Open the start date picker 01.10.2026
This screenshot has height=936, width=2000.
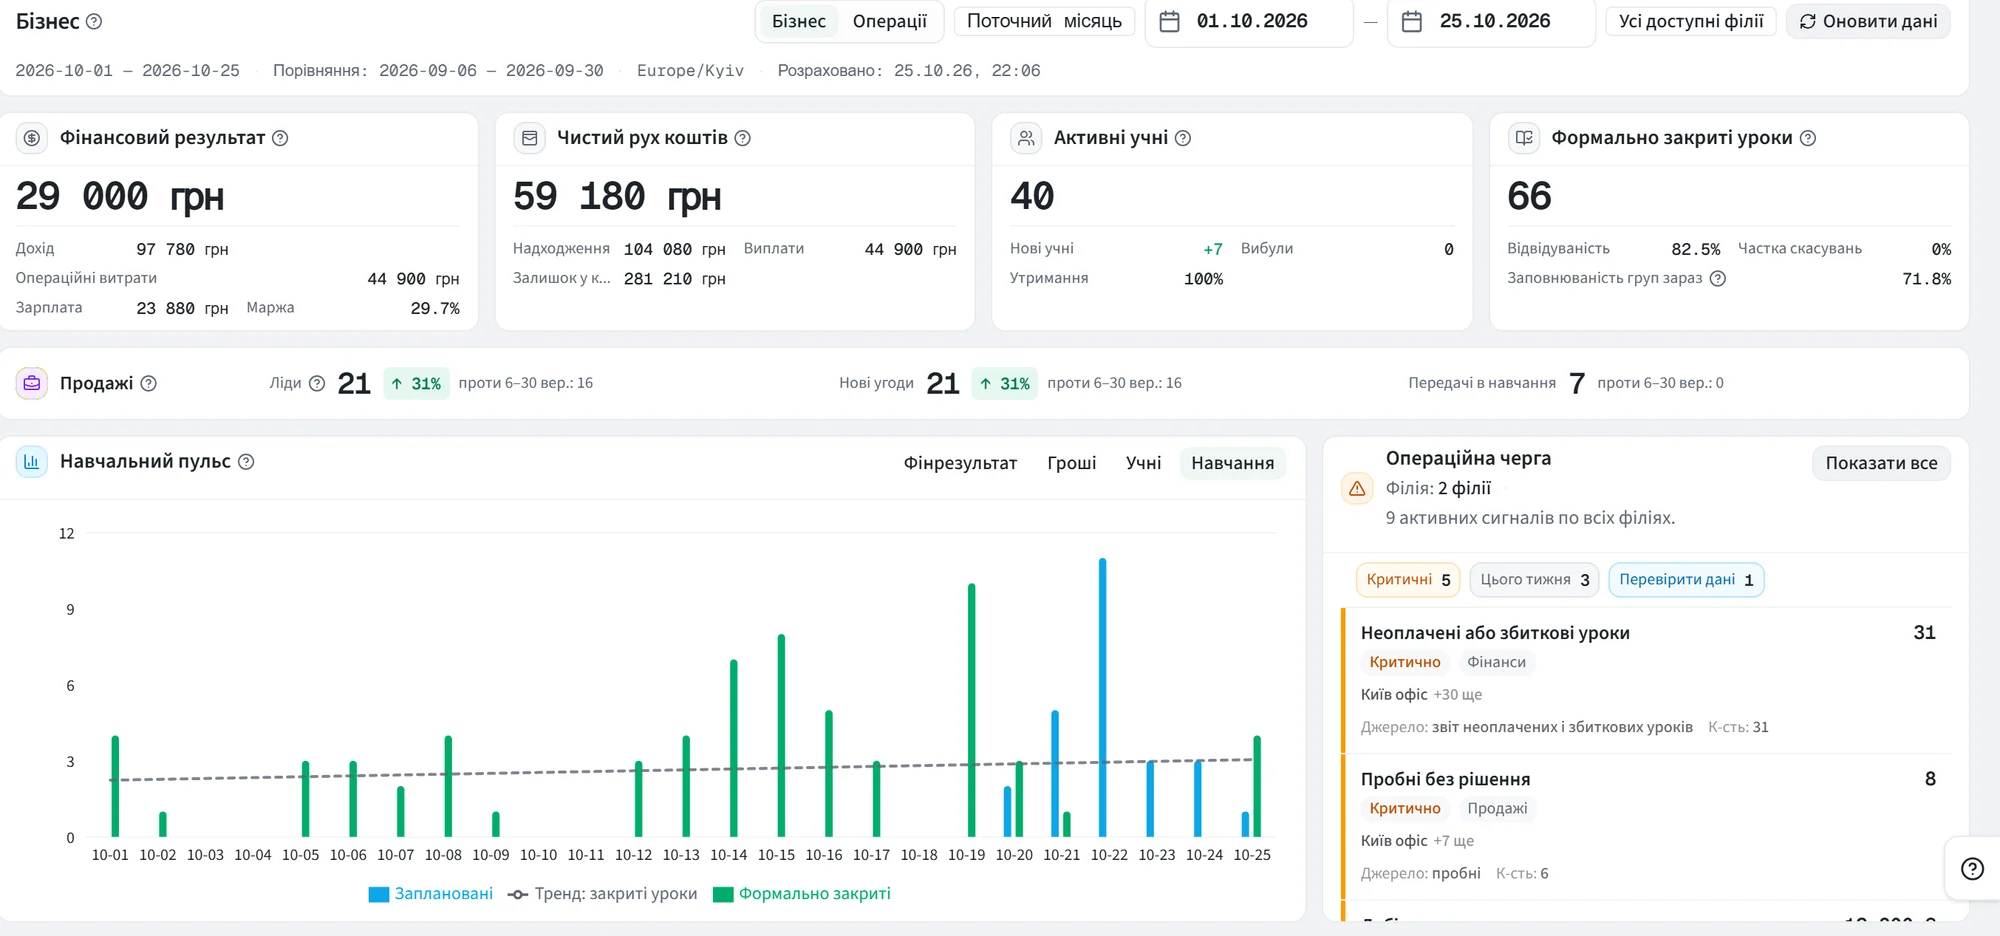pos(1249,21)
